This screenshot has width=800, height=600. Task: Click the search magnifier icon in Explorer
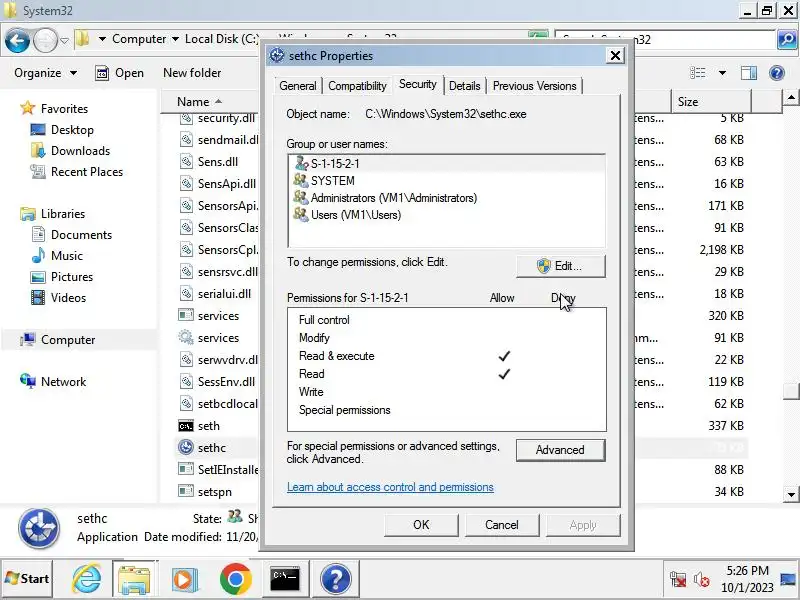click(787, 39)
